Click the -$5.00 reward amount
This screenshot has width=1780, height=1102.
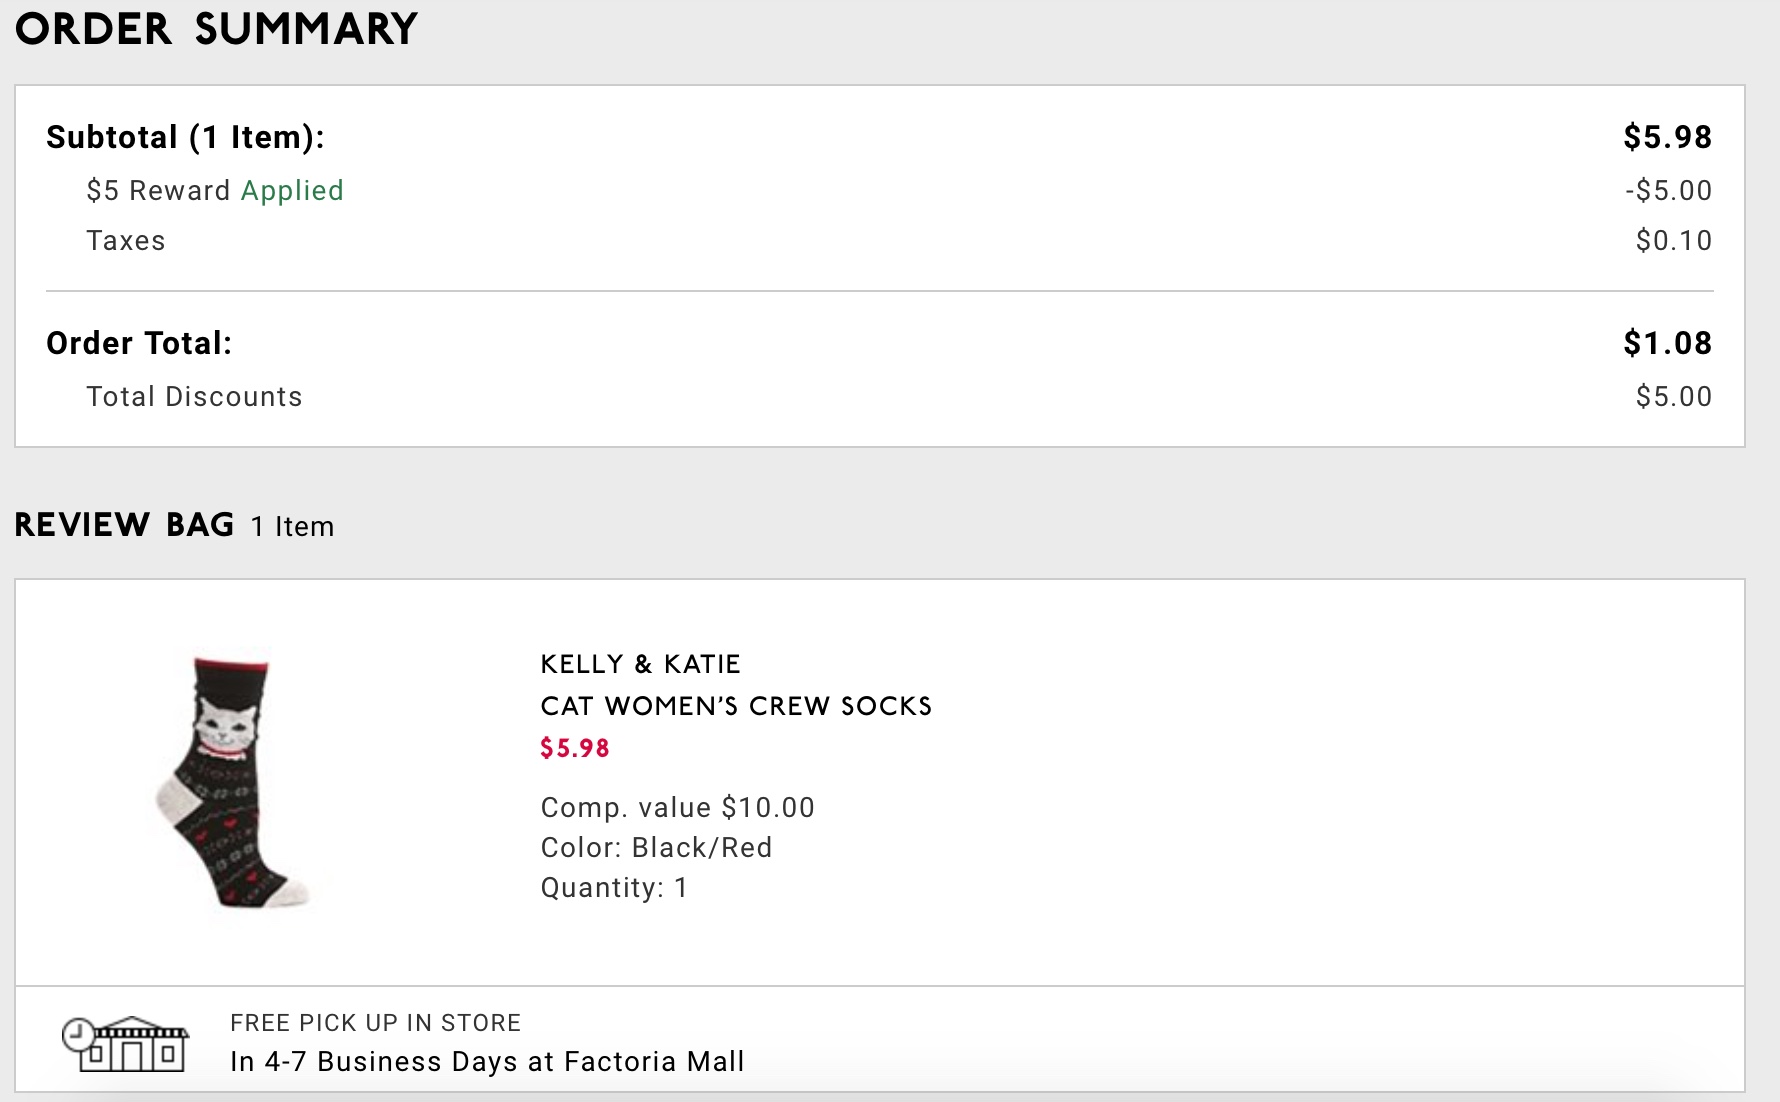pos(1668,190)
